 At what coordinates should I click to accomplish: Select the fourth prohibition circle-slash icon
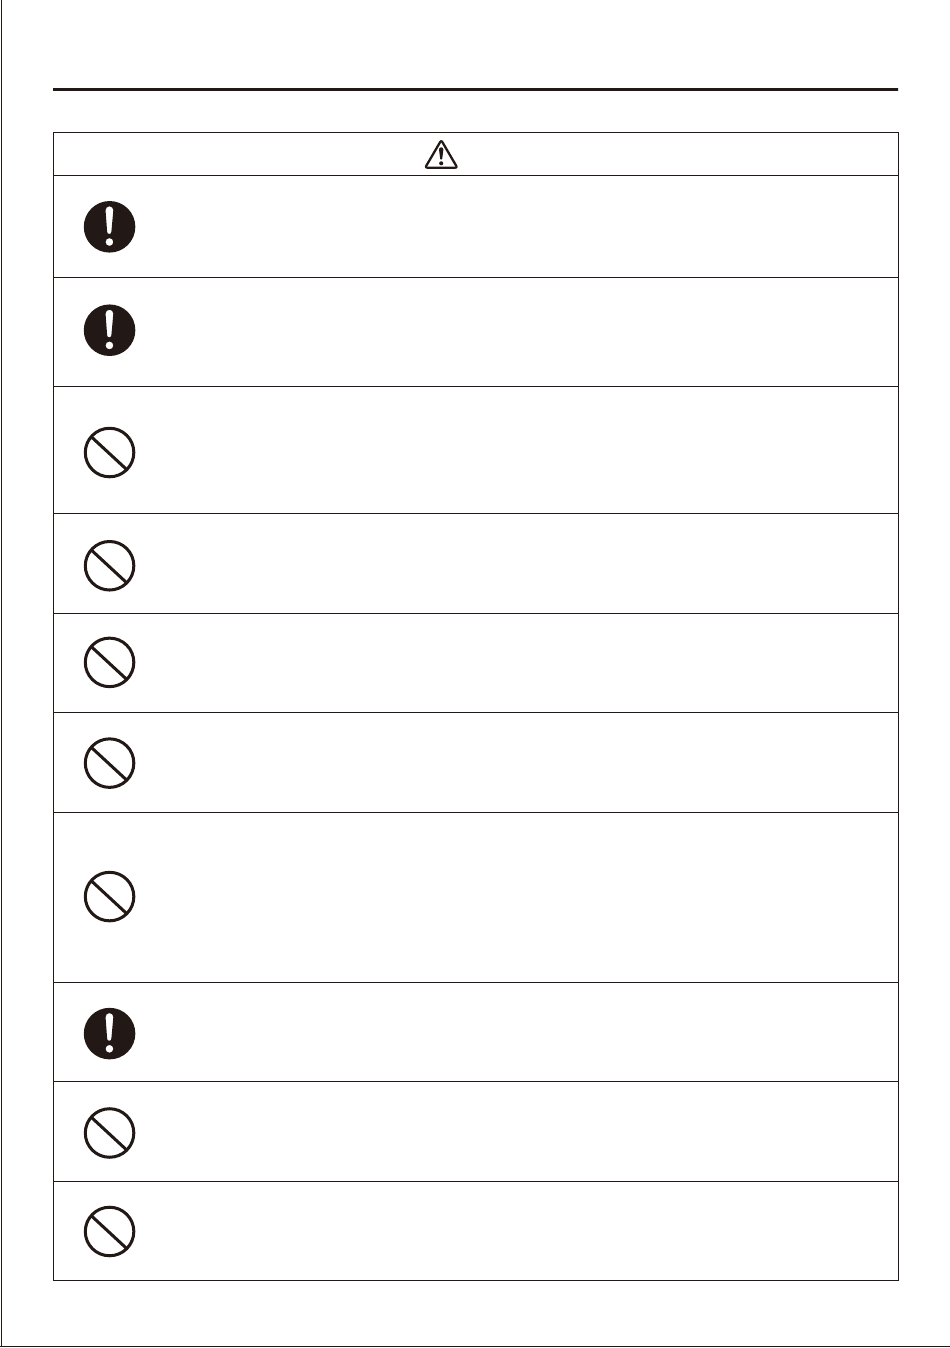coord(110,763)
